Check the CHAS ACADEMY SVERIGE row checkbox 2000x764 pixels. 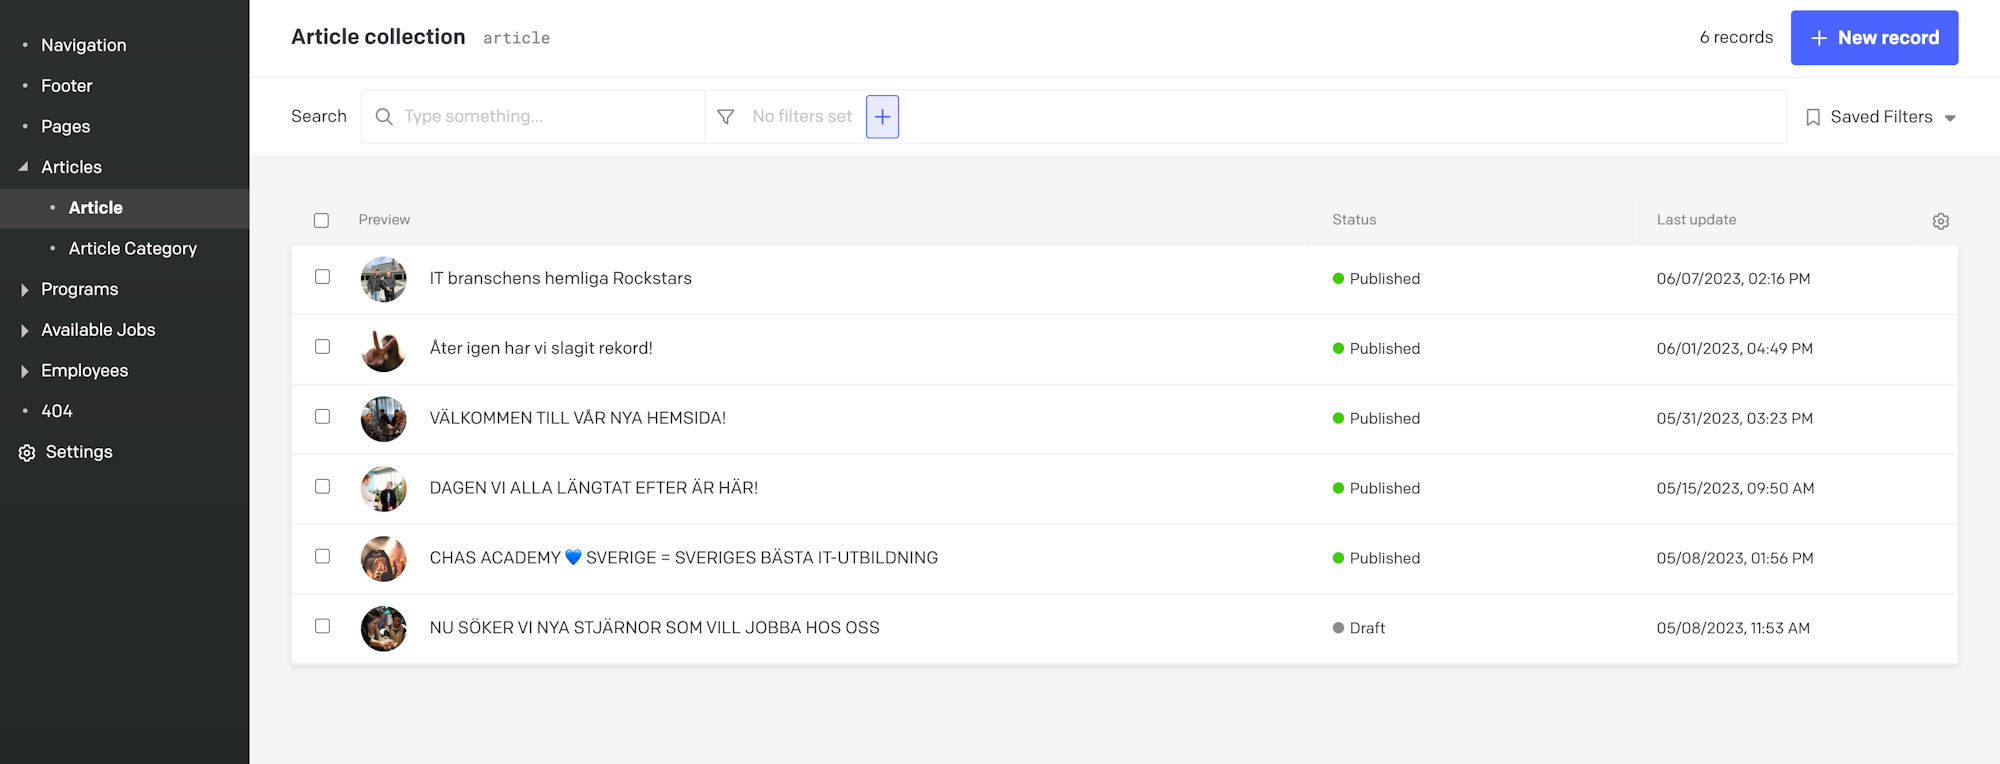click(322, 557)
